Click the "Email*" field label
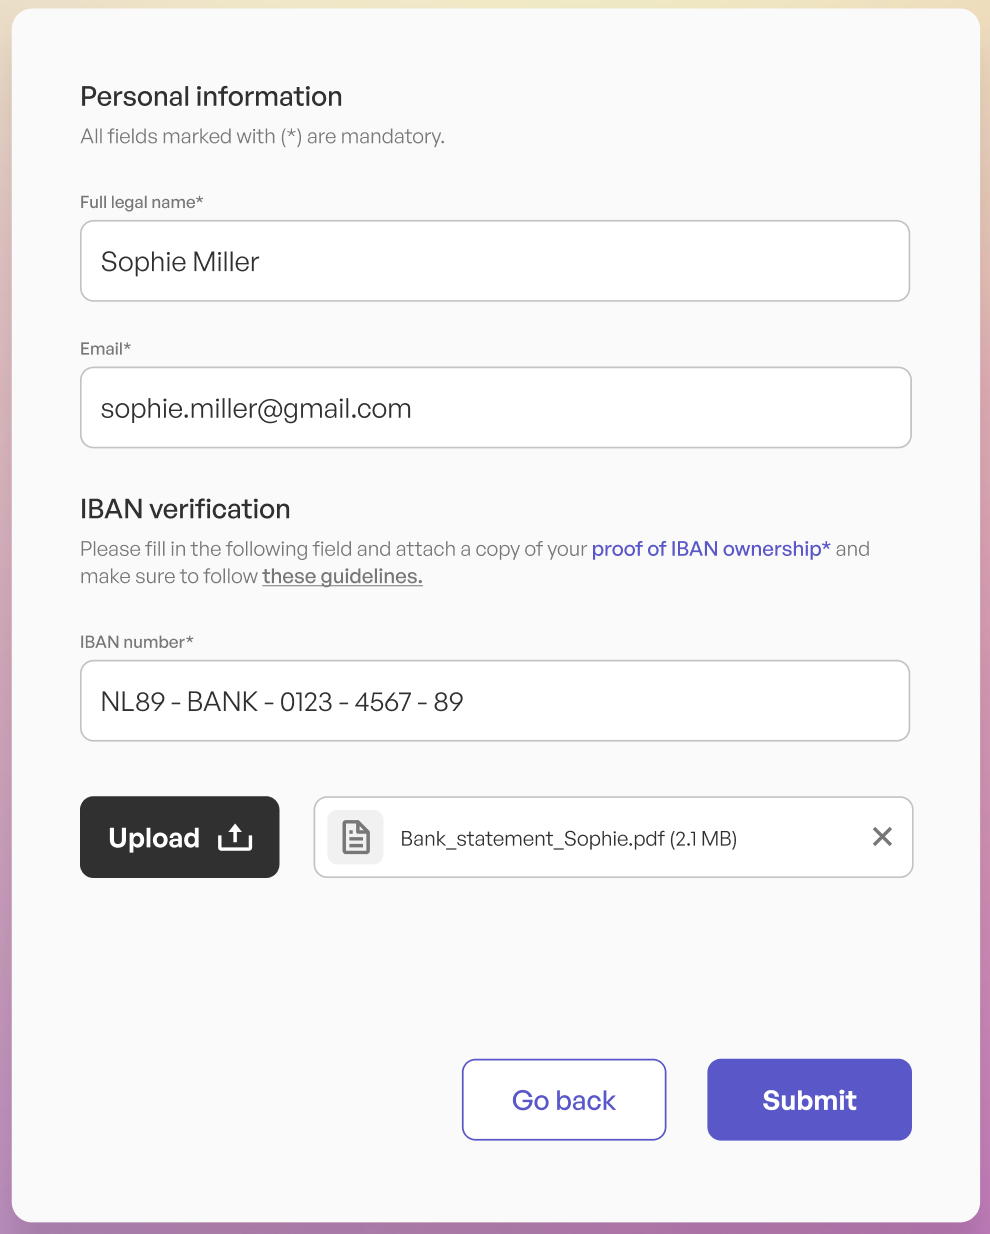The height and width of the screenshot is (1234, 990). (x=105, y=349)
